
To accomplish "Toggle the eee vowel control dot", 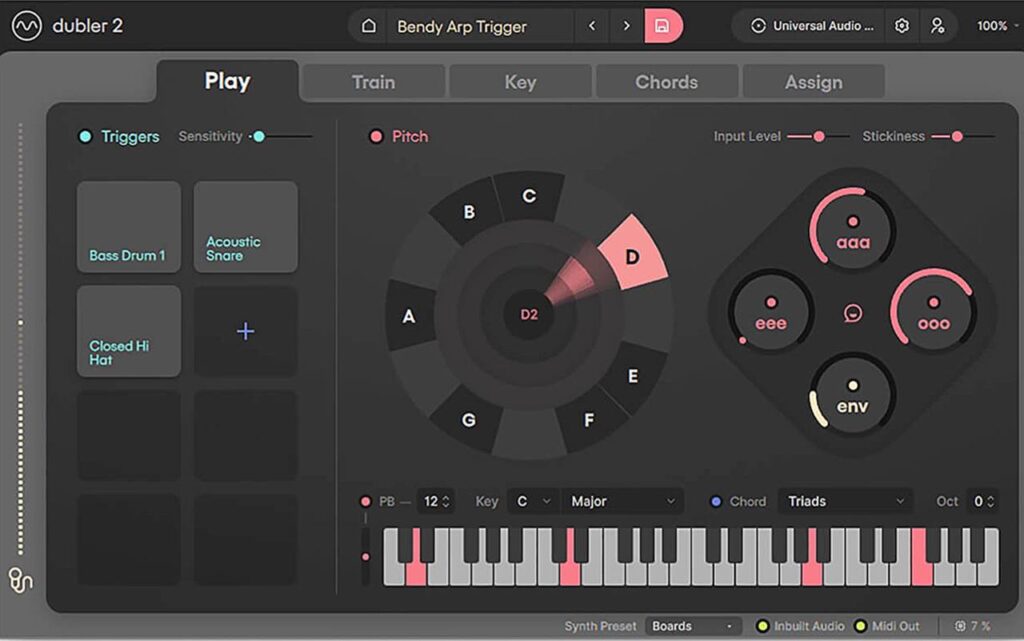I will pyautogui.click(x=771, y=302).
